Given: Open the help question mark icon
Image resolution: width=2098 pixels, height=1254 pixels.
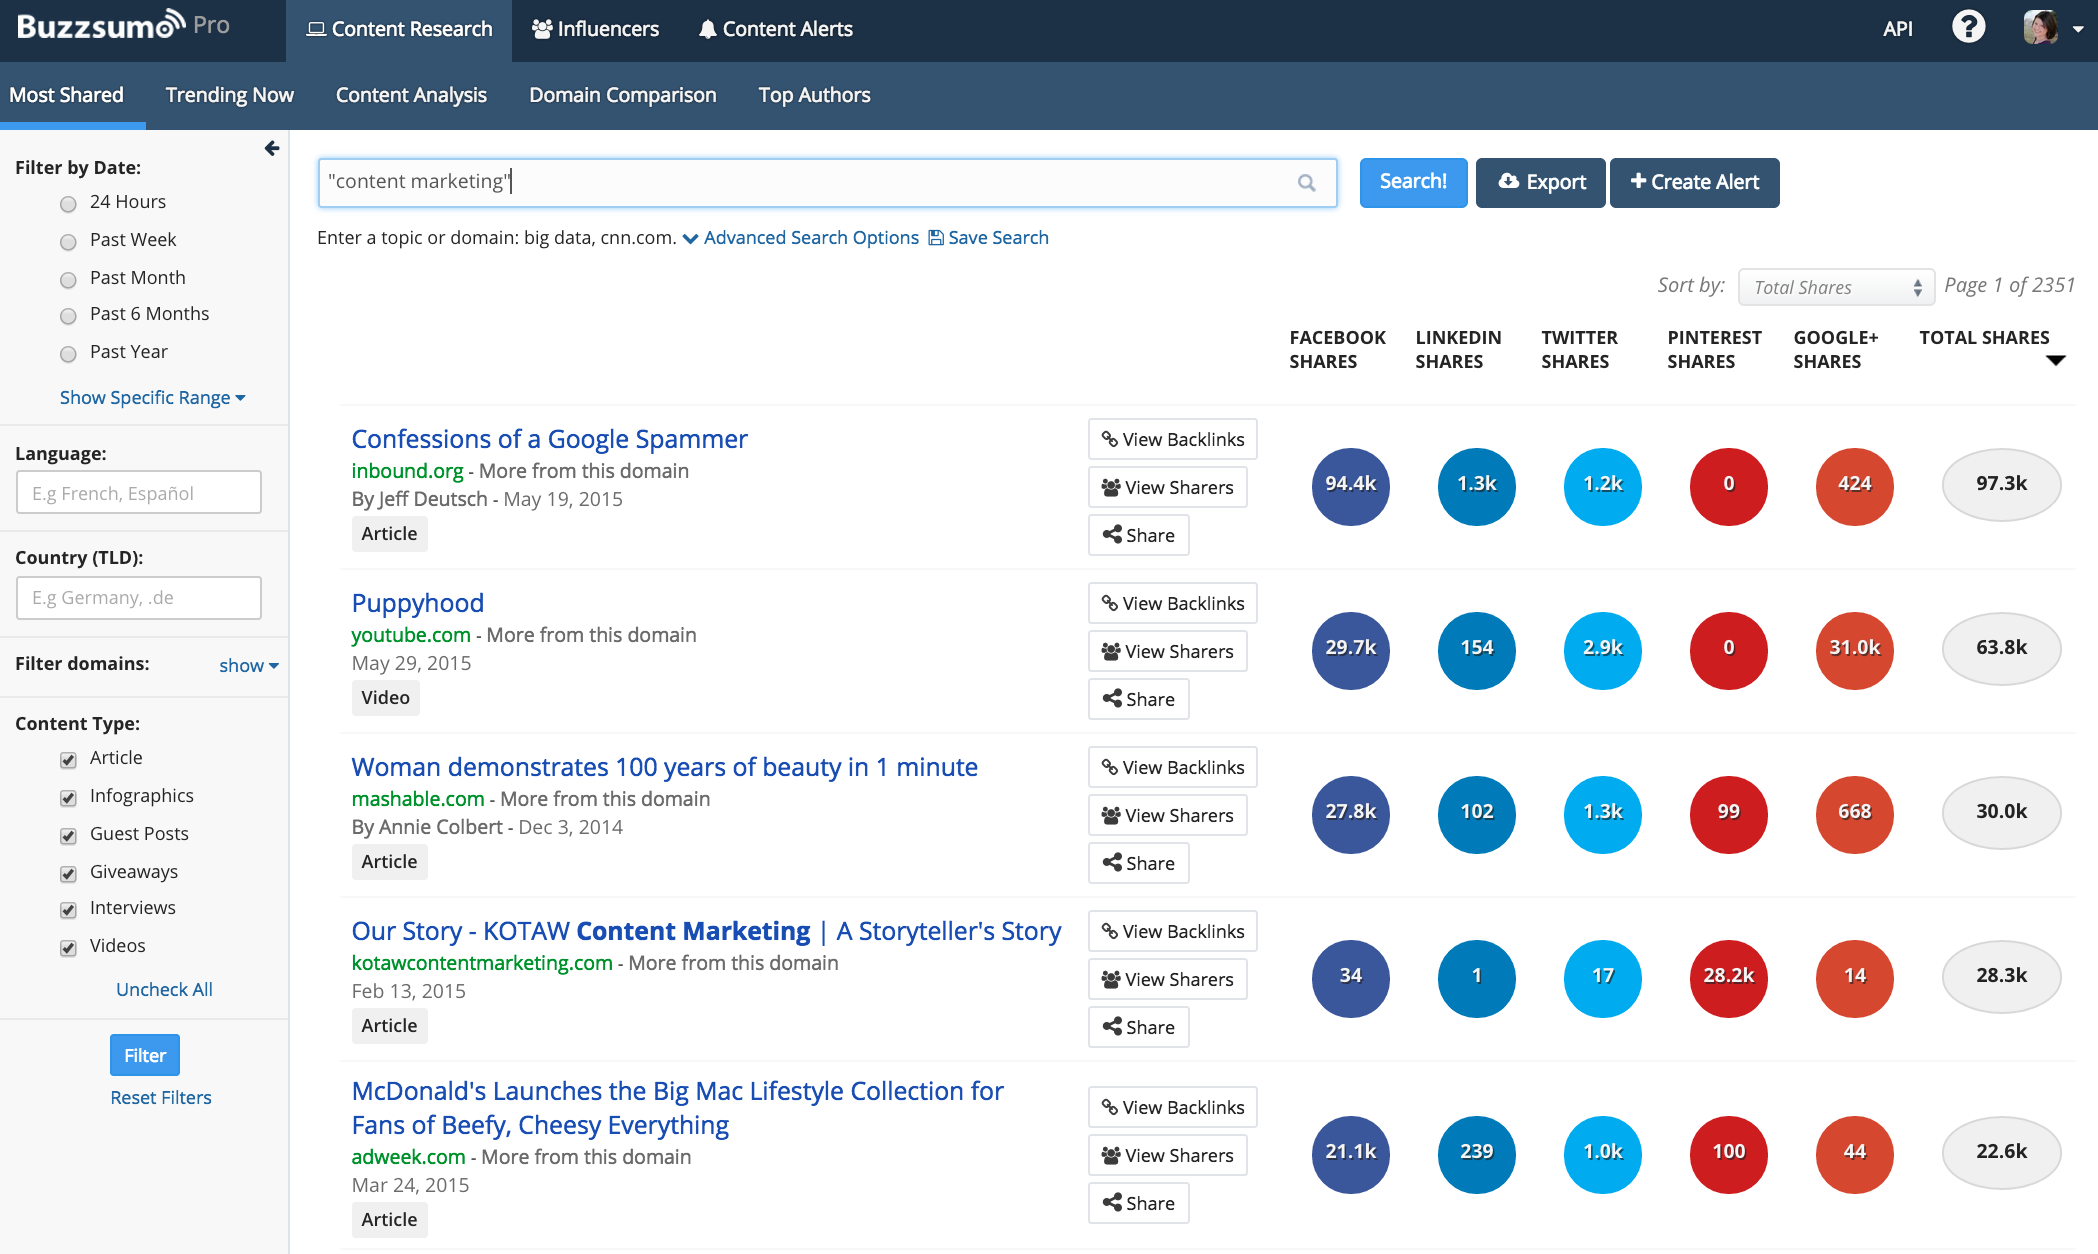Looking at the screenshot, I should tap(1968, 27).
